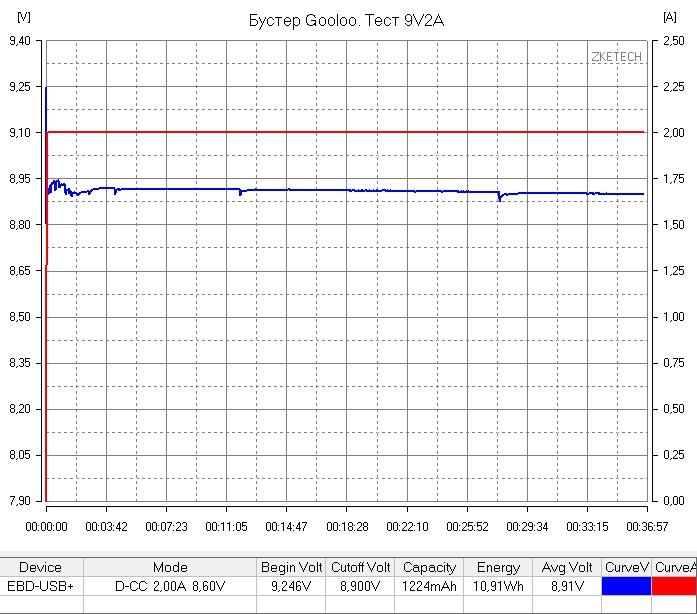Select the Mode column header
This screenshot has height=614, width=697.
[169, 567]
